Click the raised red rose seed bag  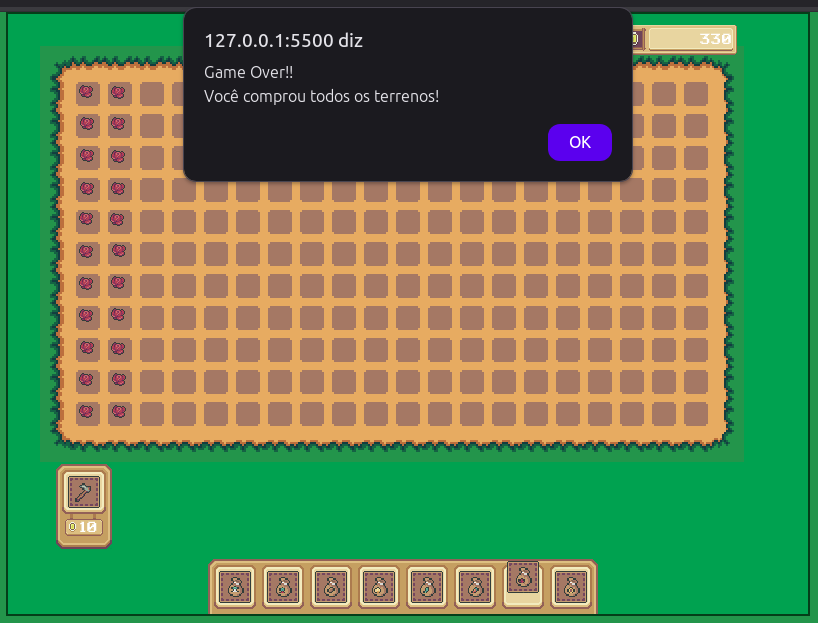point(523,577)
